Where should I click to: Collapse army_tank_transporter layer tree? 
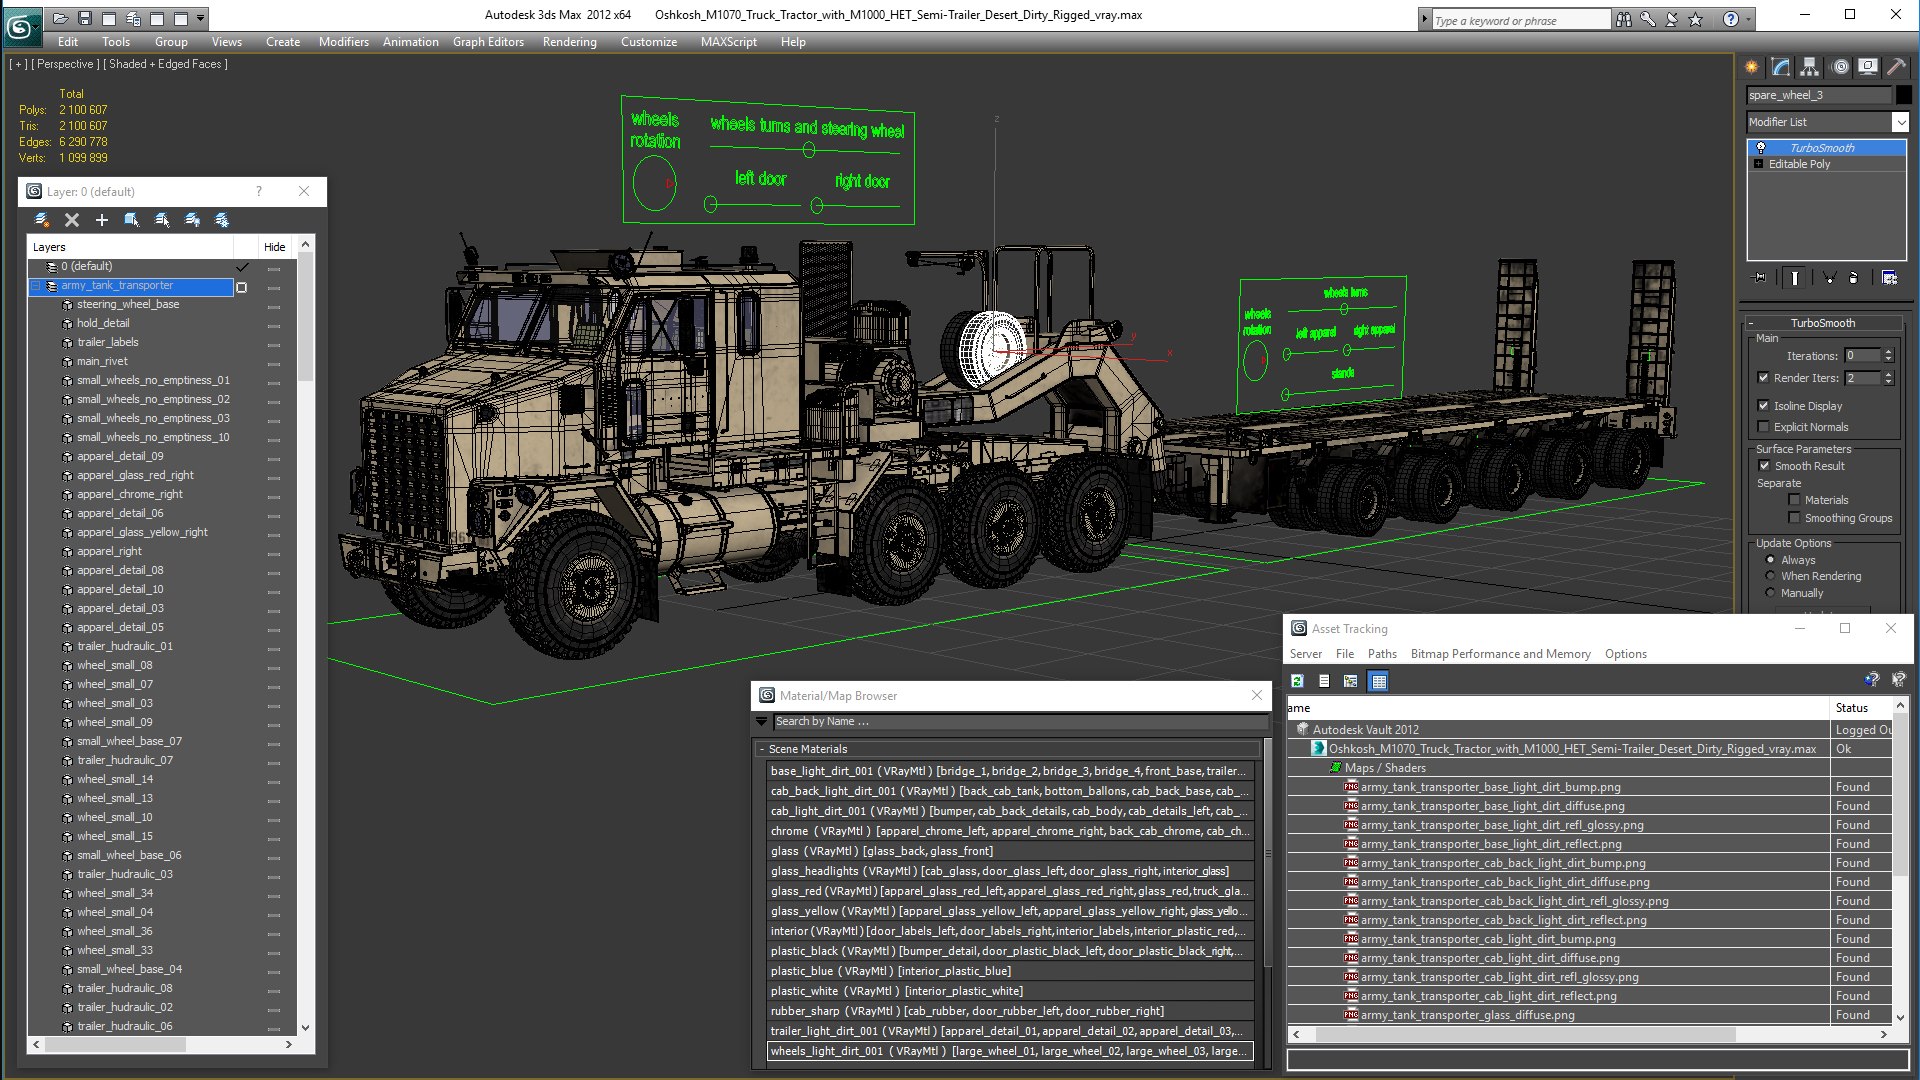click(36, 286)
